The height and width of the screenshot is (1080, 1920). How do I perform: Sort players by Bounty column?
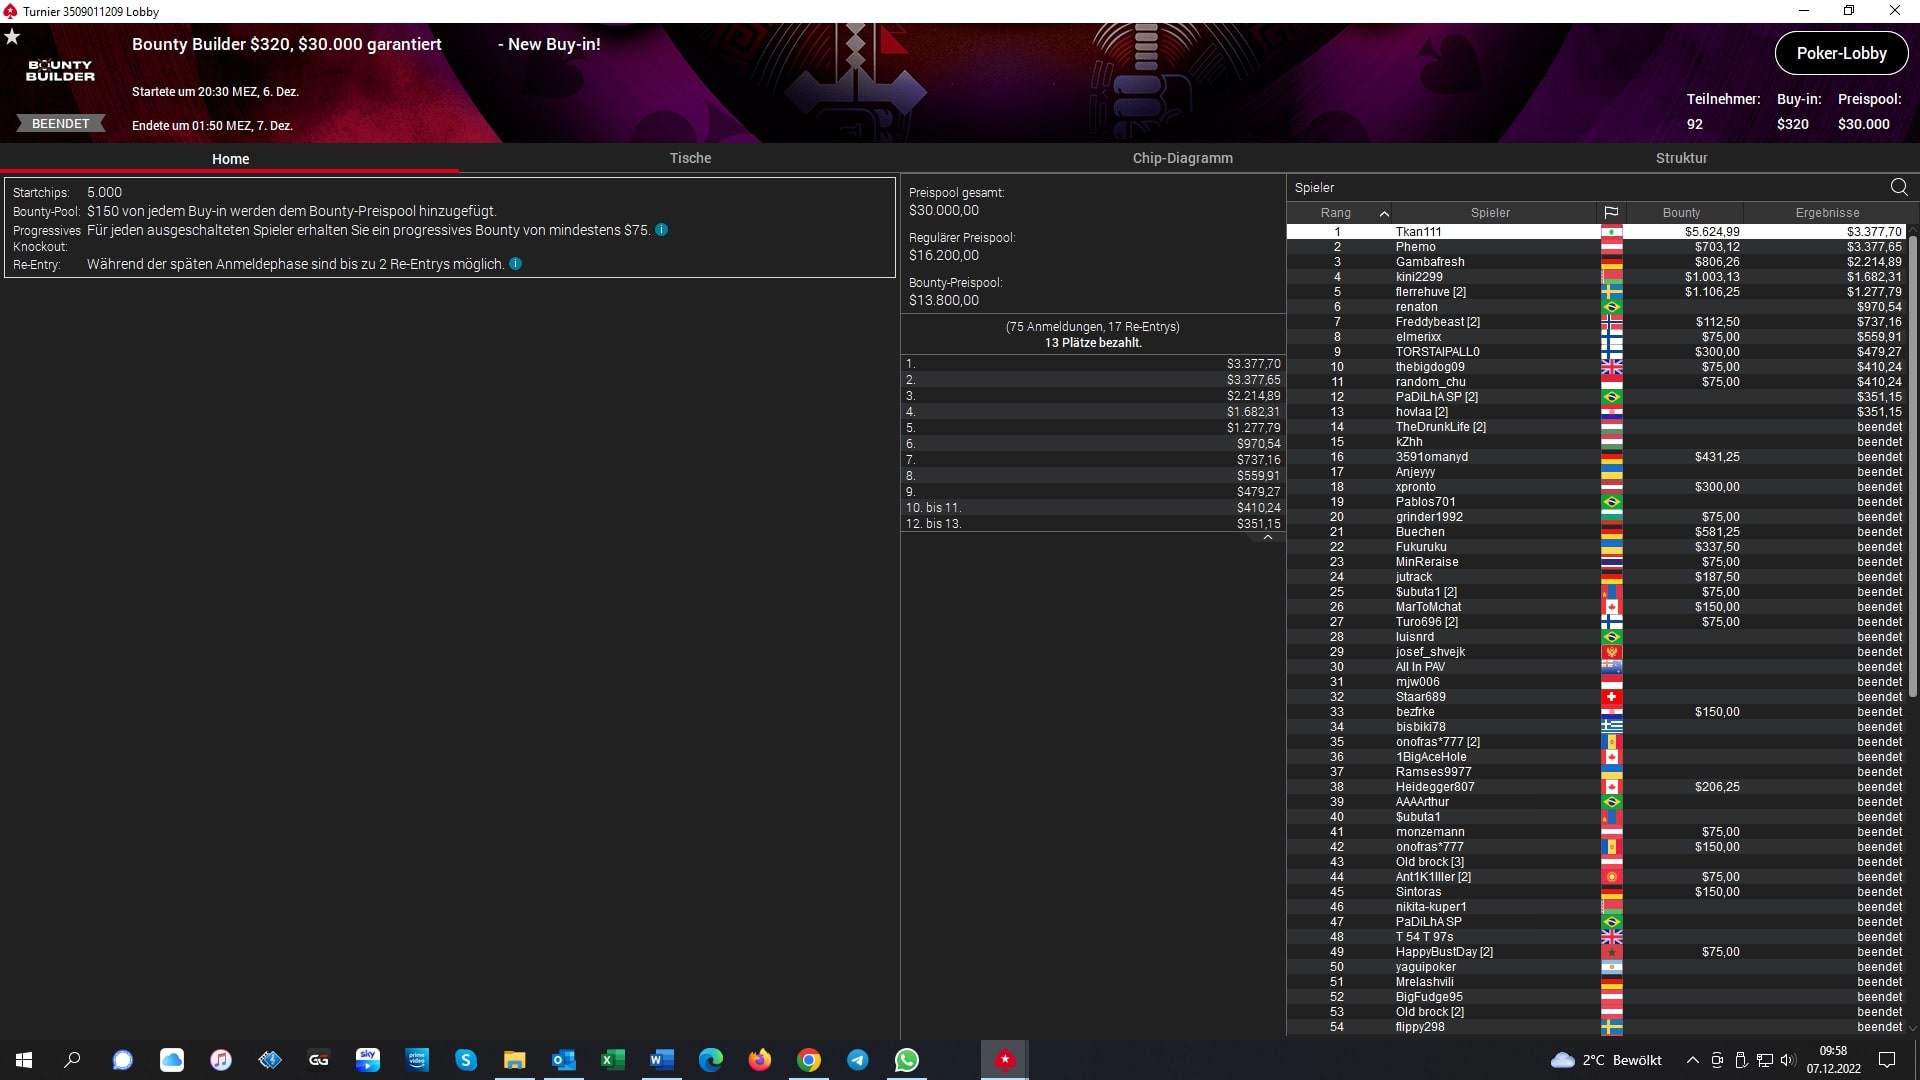tap(1681, 212)
